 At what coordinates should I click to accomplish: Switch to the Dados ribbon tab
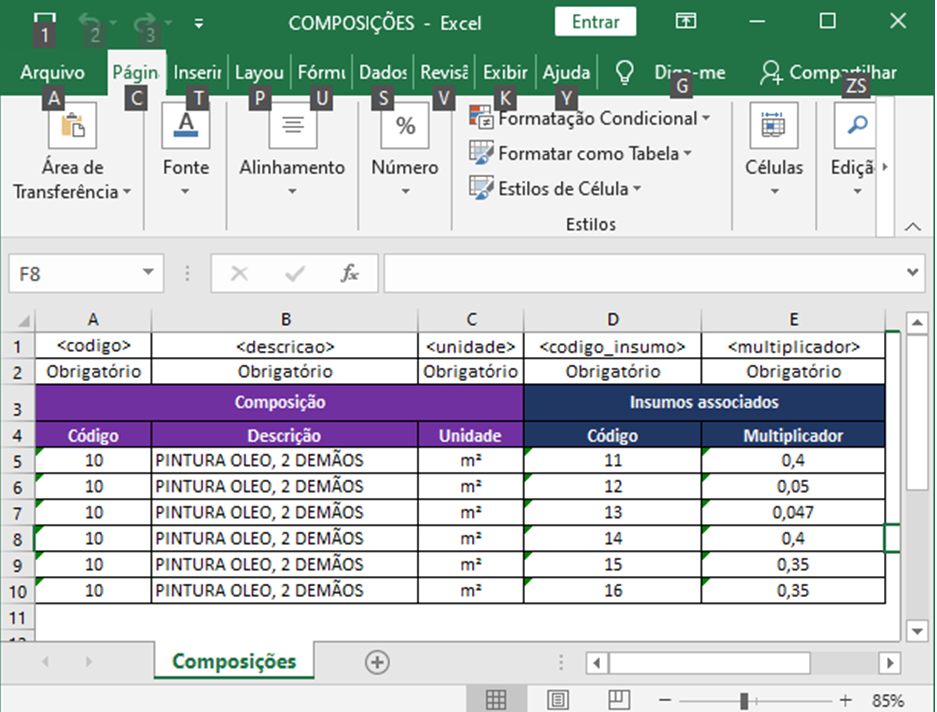(383, 73)
